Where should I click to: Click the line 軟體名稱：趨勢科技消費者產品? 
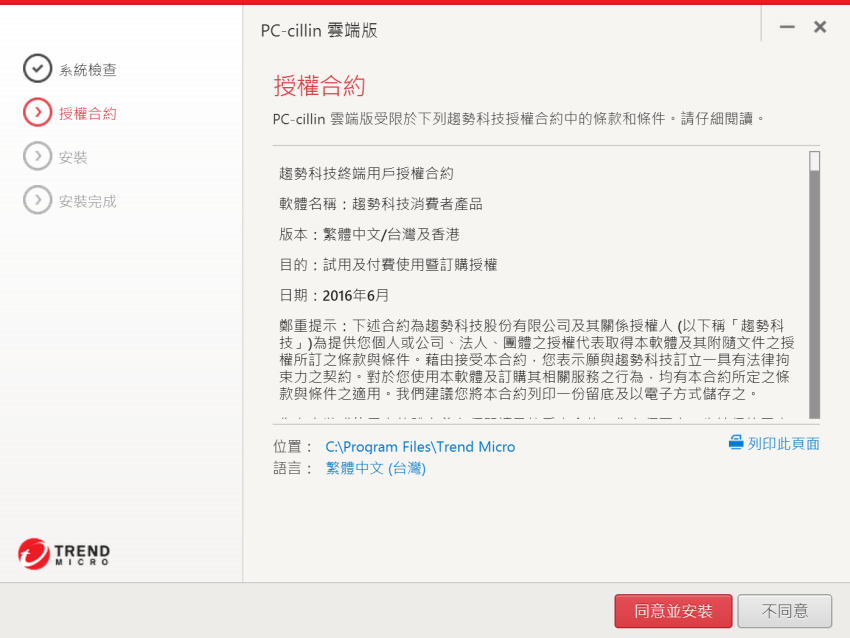tap(381, 204)
